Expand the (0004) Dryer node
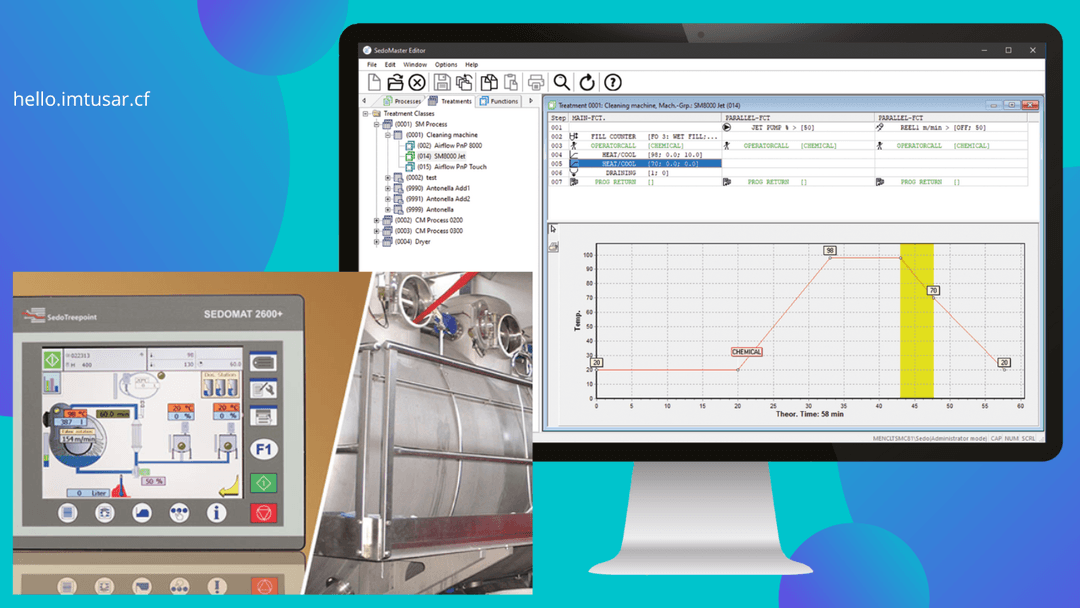This screenshot has width=1080, height=608. [377, 242]
